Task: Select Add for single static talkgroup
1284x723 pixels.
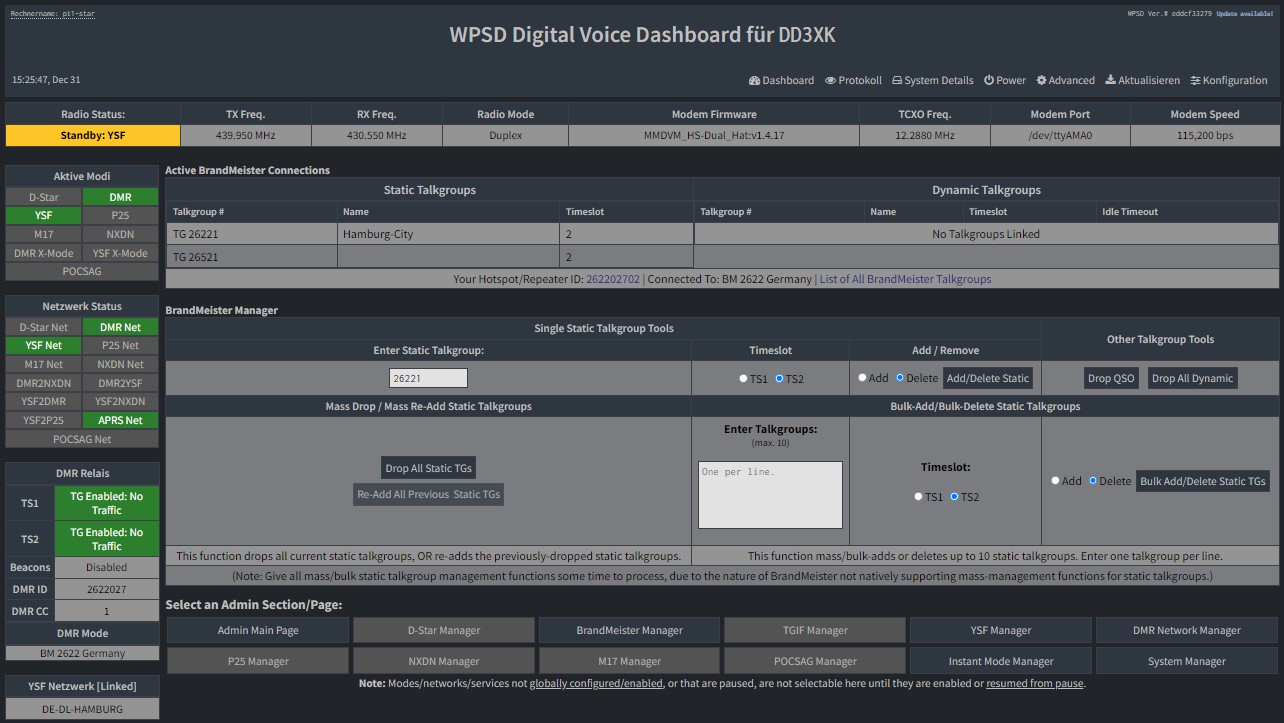Action: click(x=862, y=378)
